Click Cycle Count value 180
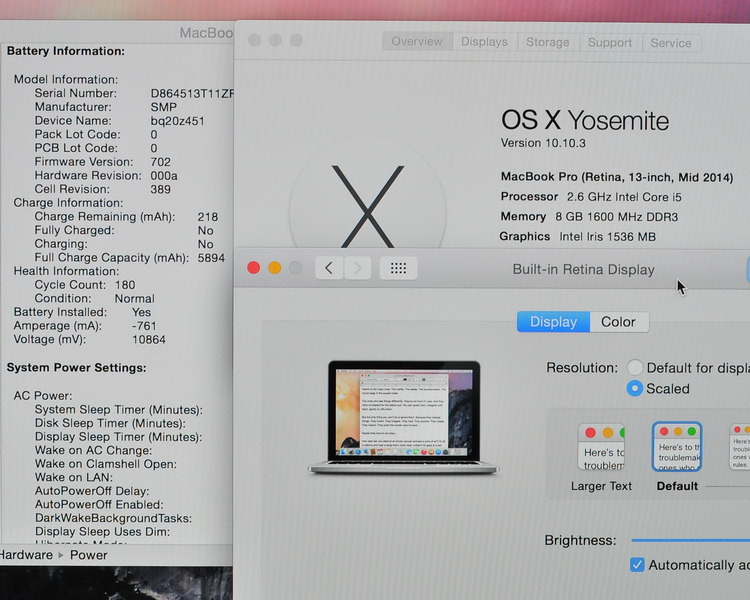 (125, 285)
